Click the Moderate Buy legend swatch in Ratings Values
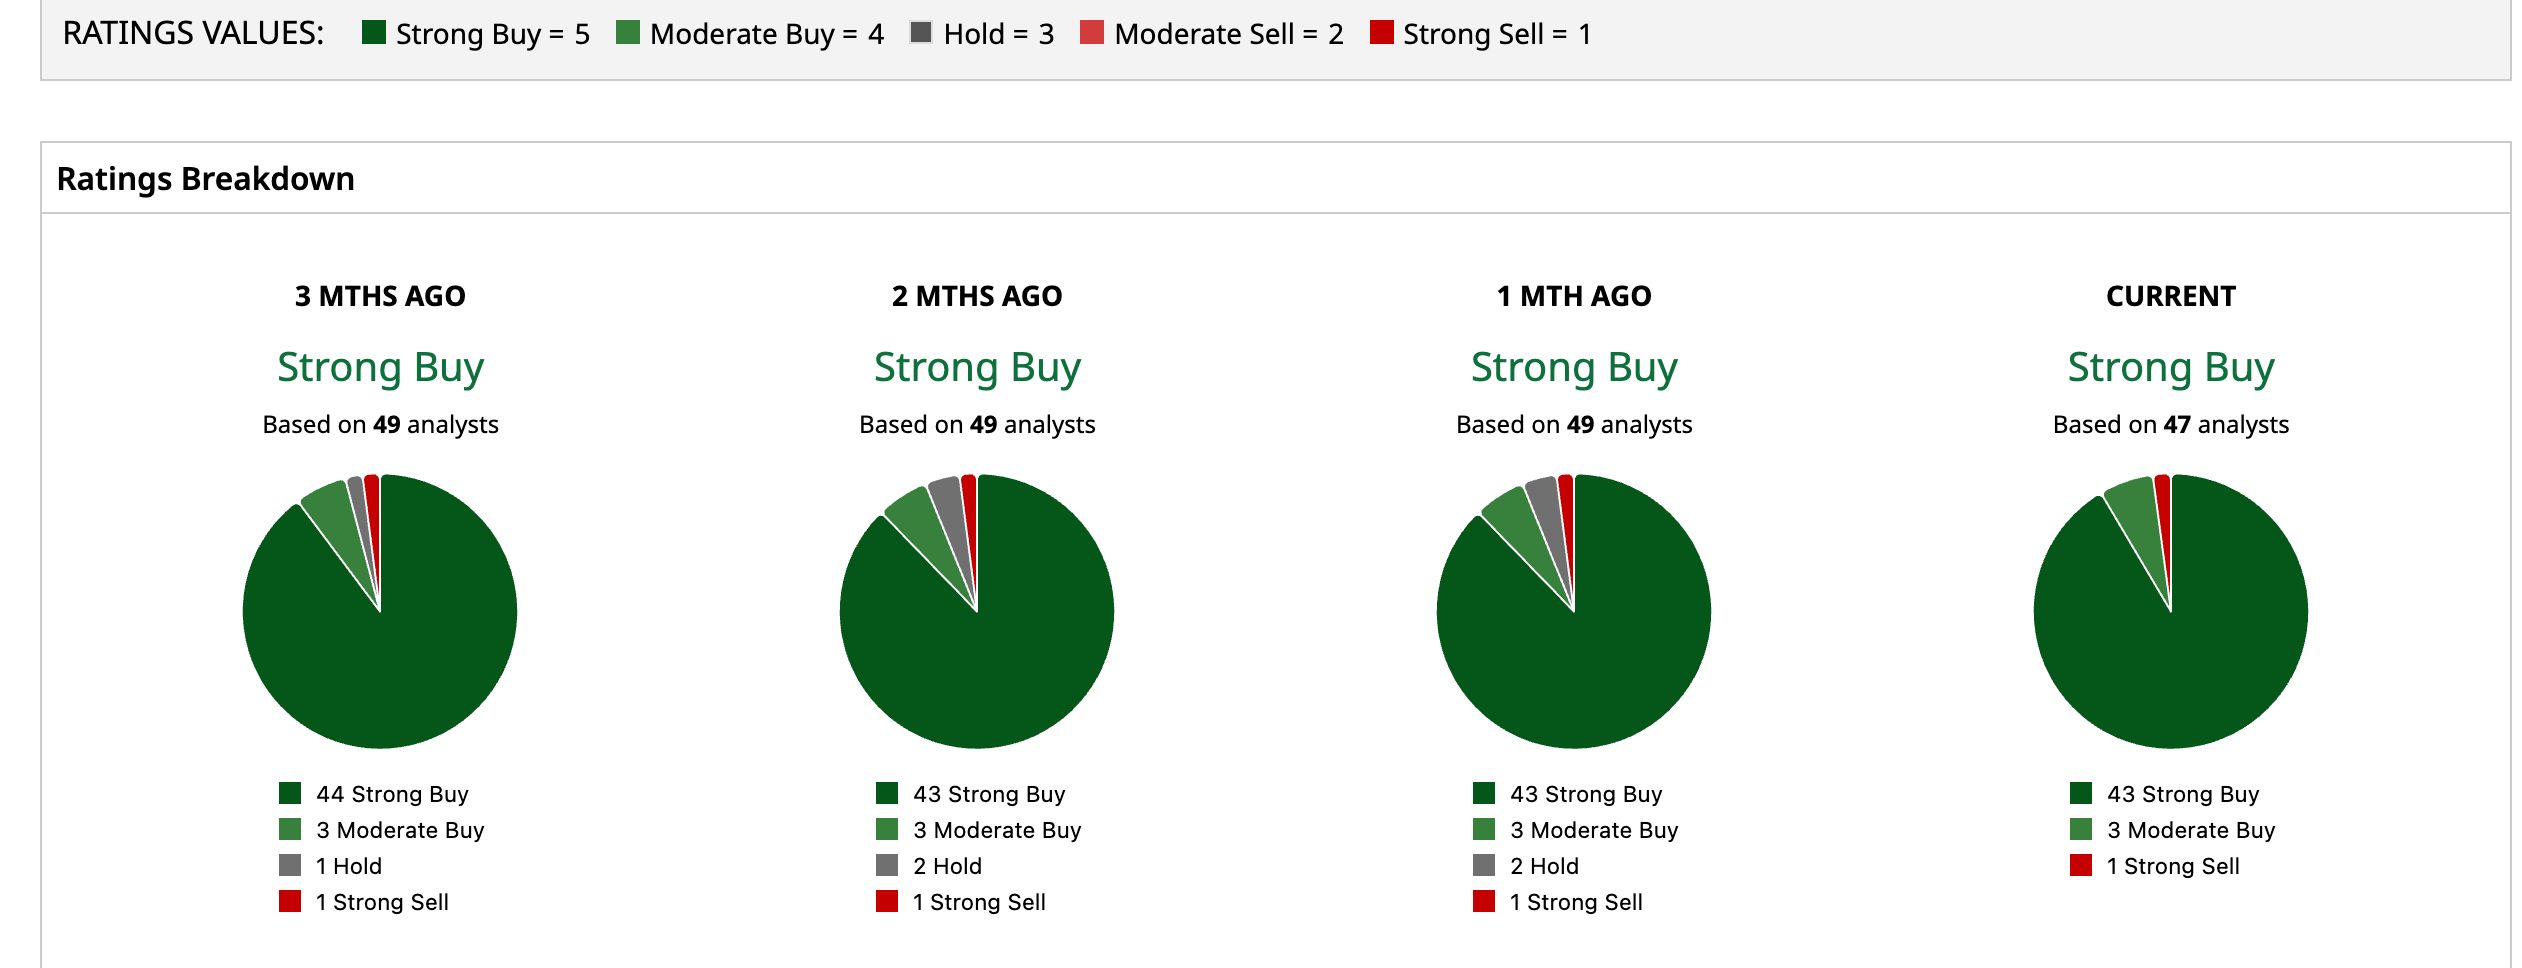 point(628,33)
